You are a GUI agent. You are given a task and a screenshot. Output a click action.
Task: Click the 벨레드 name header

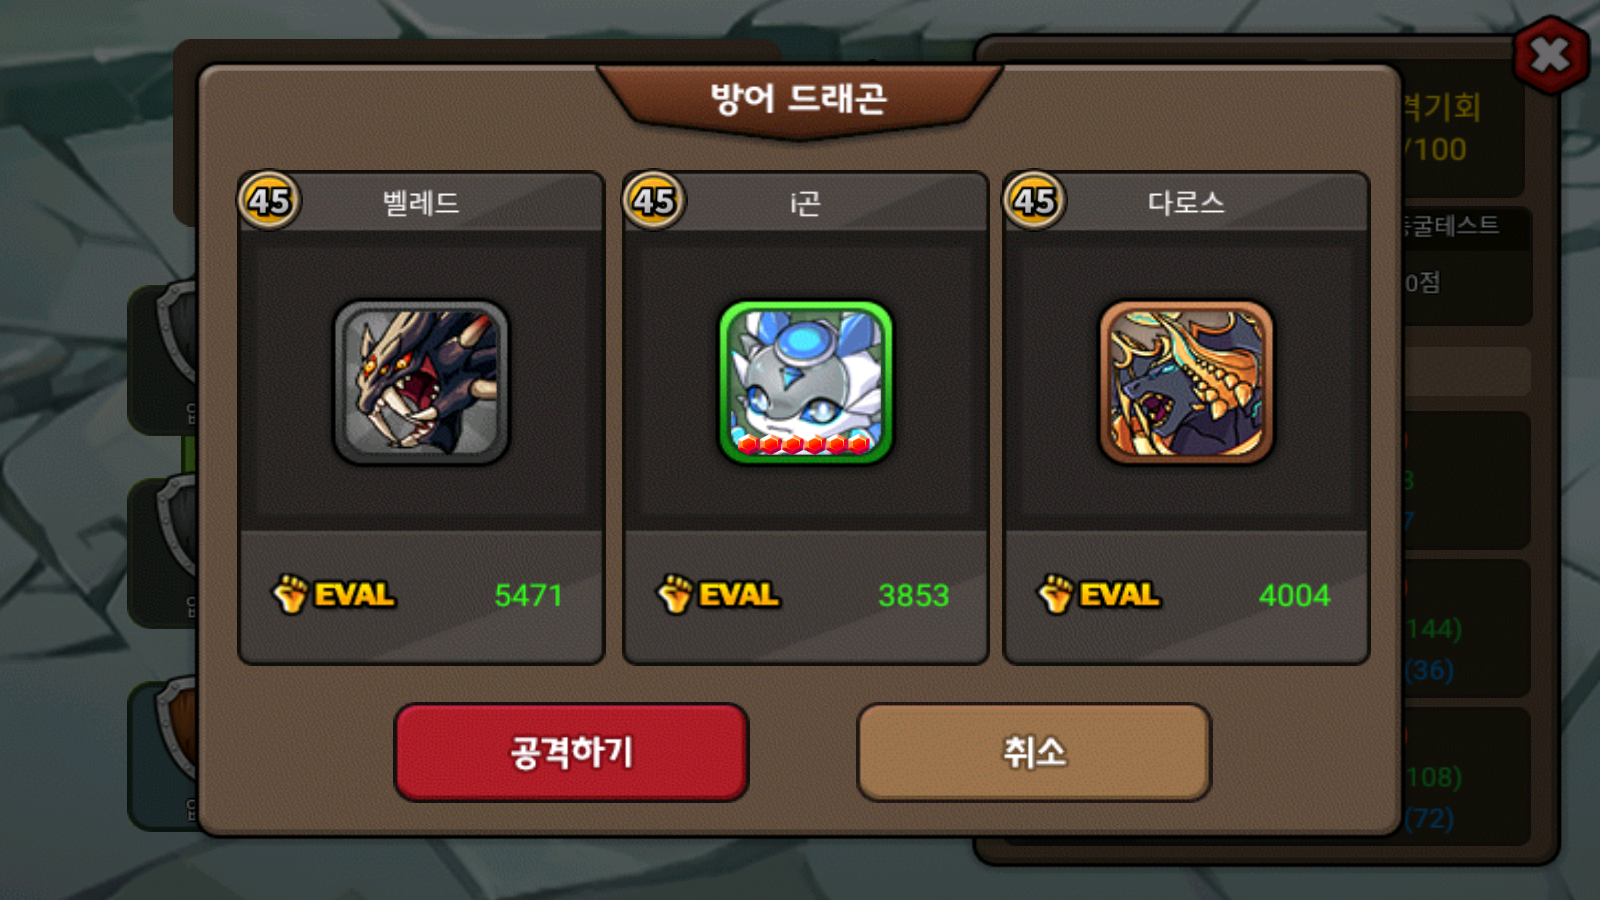(421, 203)
